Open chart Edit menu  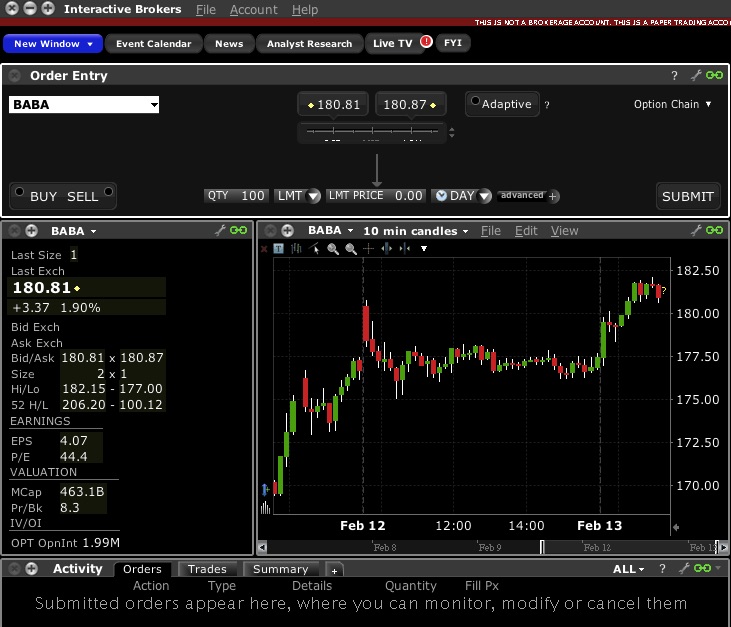526,231
